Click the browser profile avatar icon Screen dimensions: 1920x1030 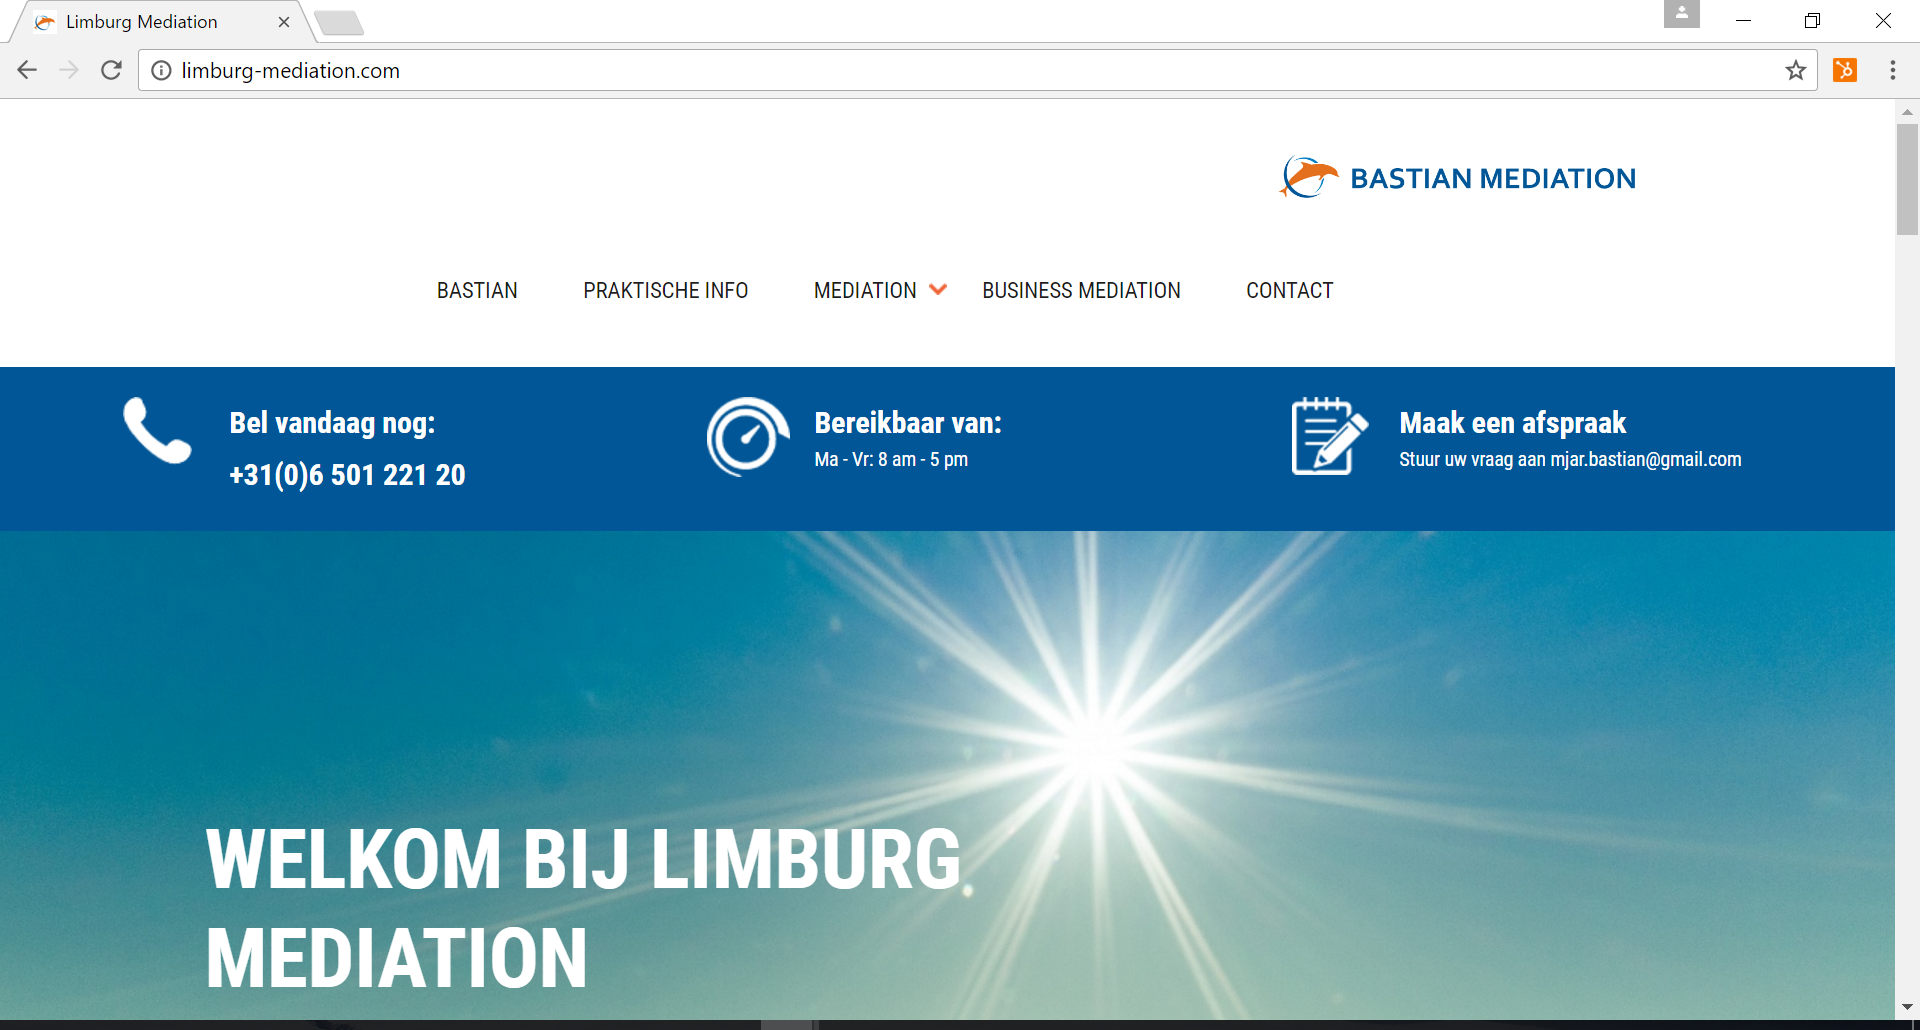1681,14
